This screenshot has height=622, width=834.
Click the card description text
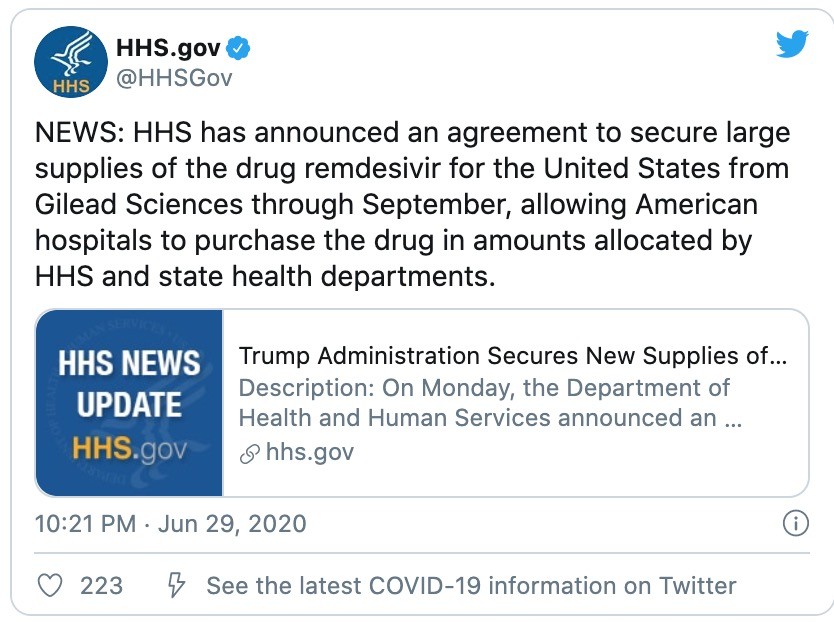[x=490, y=403]
